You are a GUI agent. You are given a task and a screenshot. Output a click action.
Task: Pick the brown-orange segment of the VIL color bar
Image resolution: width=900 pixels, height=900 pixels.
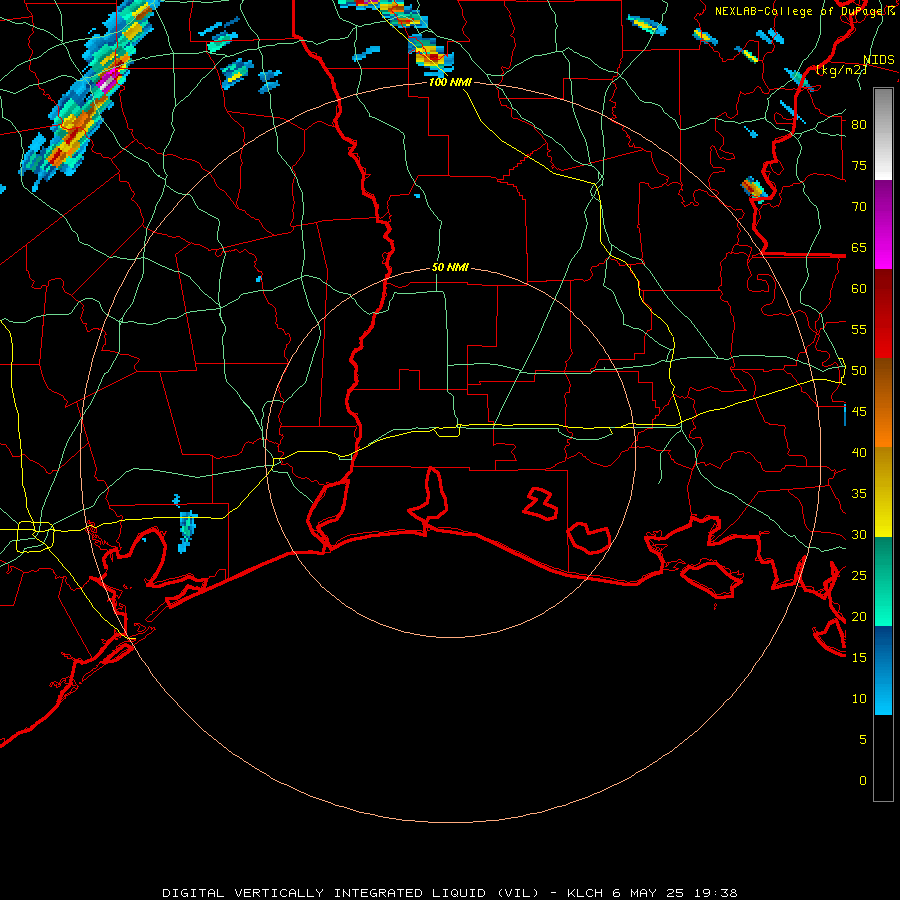[x=883, y=402]
